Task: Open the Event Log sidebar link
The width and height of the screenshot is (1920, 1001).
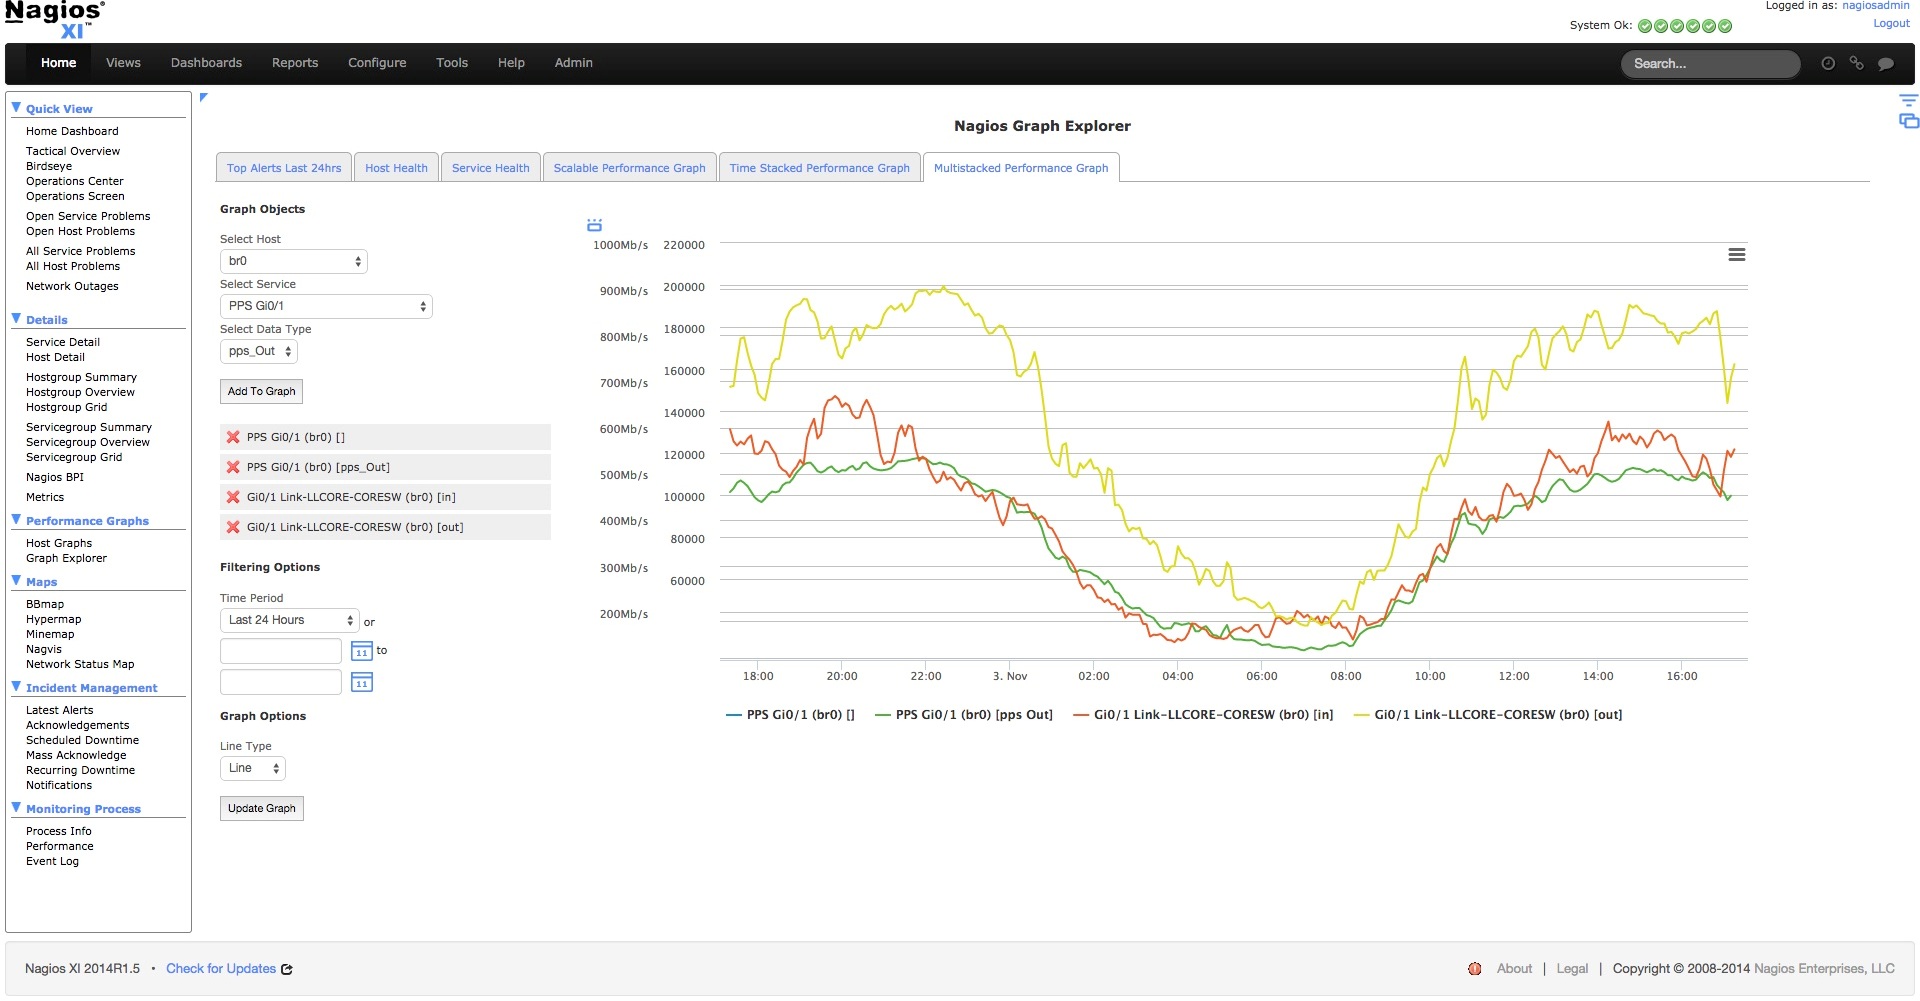Action: click(52, 861)
